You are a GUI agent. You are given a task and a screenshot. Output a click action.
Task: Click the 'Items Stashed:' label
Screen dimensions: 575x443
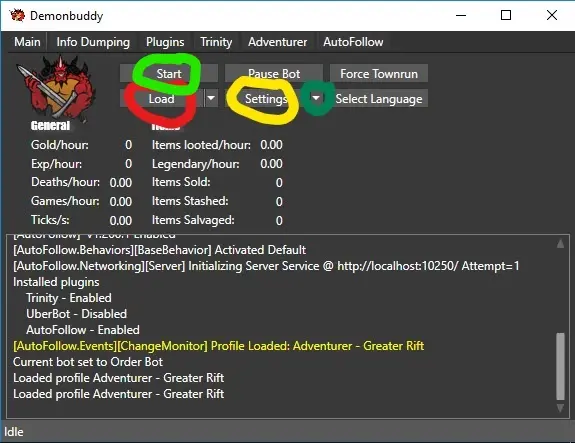pos(190,201)
